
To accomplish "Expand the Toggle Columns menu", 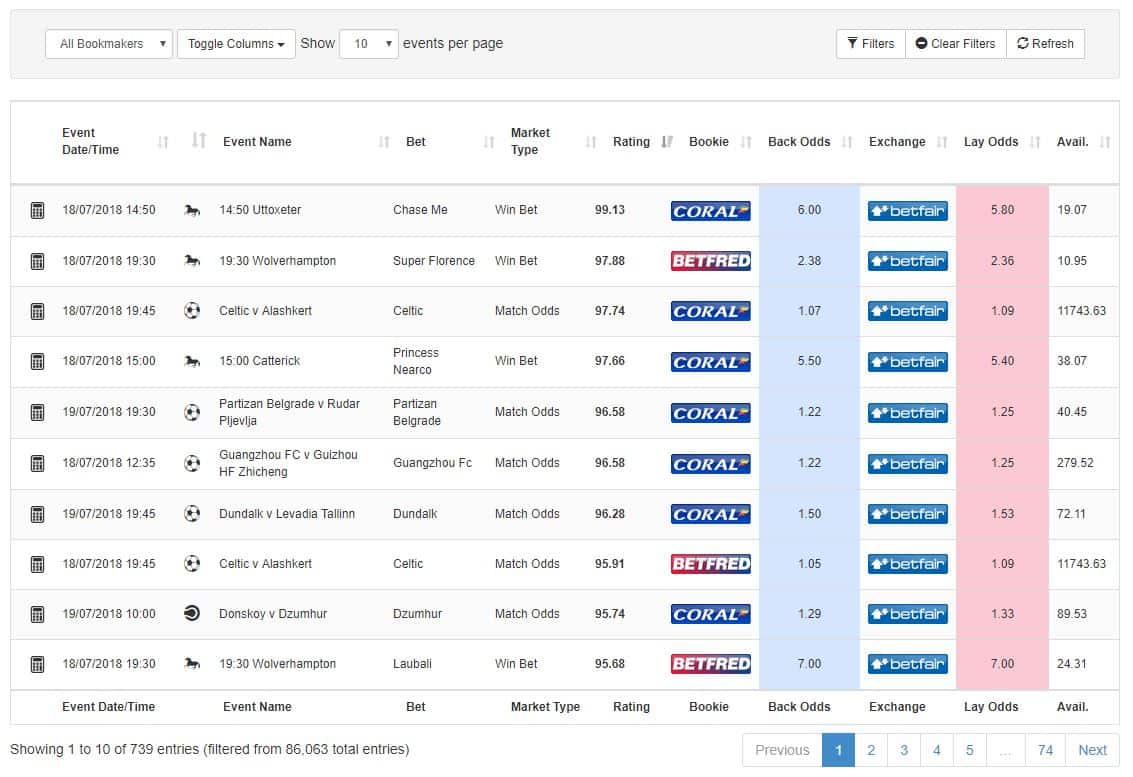I will pyautogui.click(x=236, y=44).
